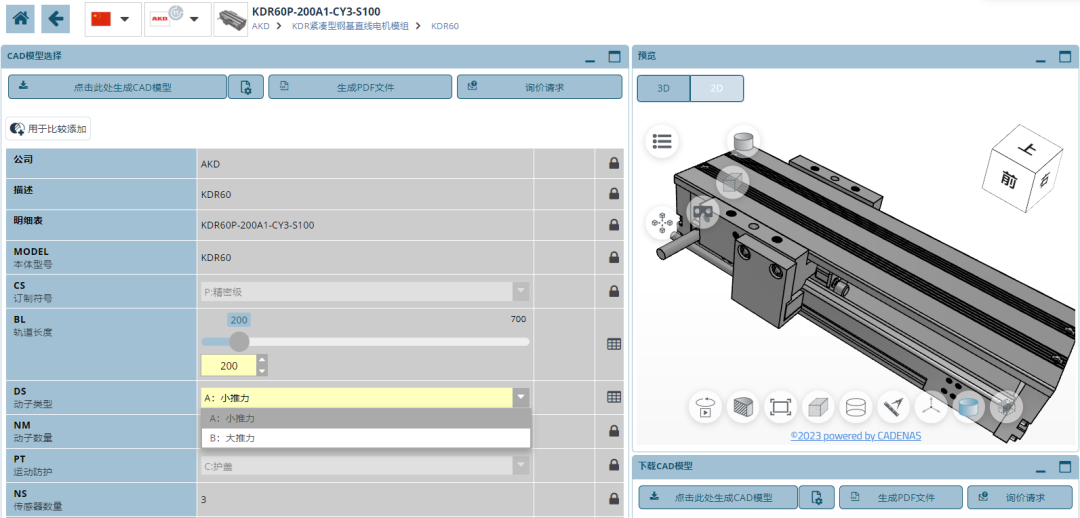Click lock icon in 描述 row

[613, 194]
